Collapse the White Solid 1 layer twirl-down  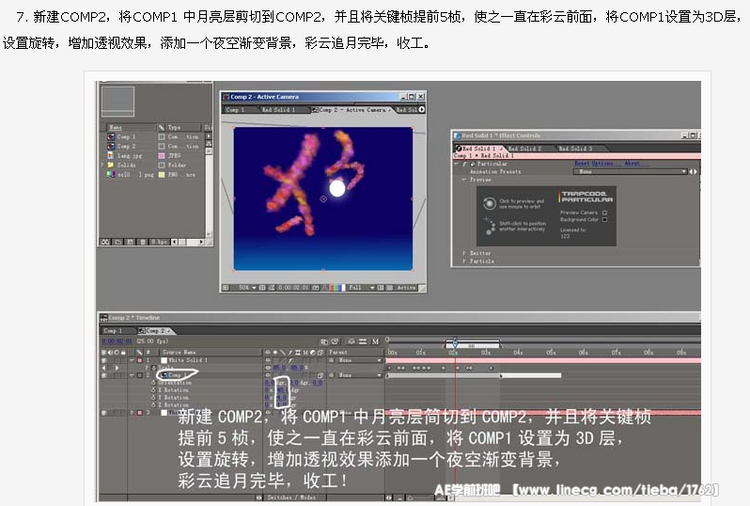point(132,360)
